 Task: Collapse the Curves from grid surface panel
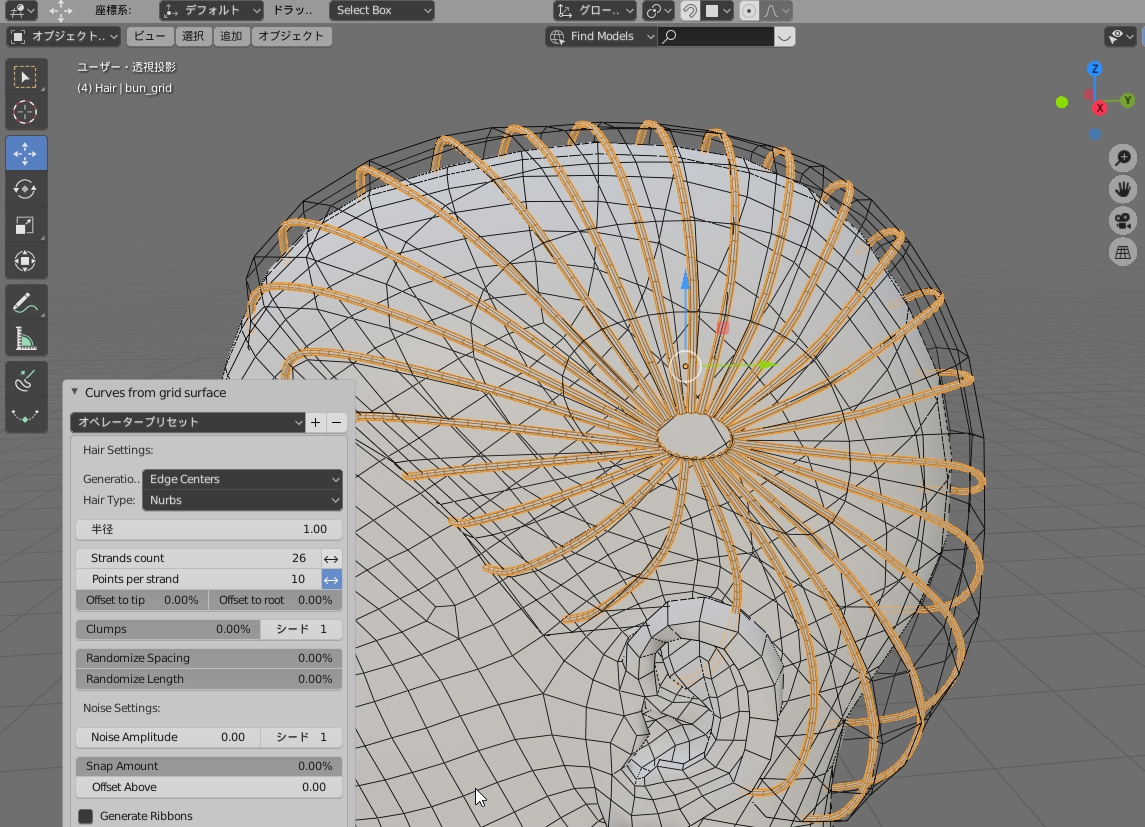click(75, 393)
